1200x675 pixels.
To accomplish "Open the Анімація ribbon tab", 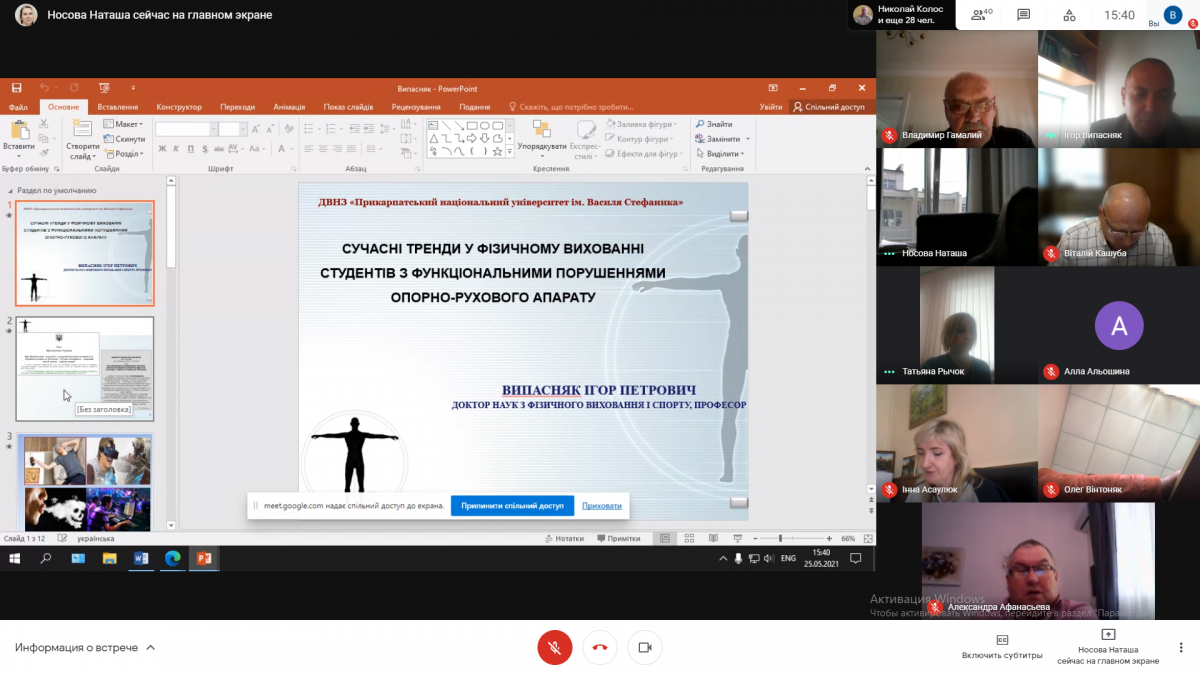I will (x=289, y=107).
